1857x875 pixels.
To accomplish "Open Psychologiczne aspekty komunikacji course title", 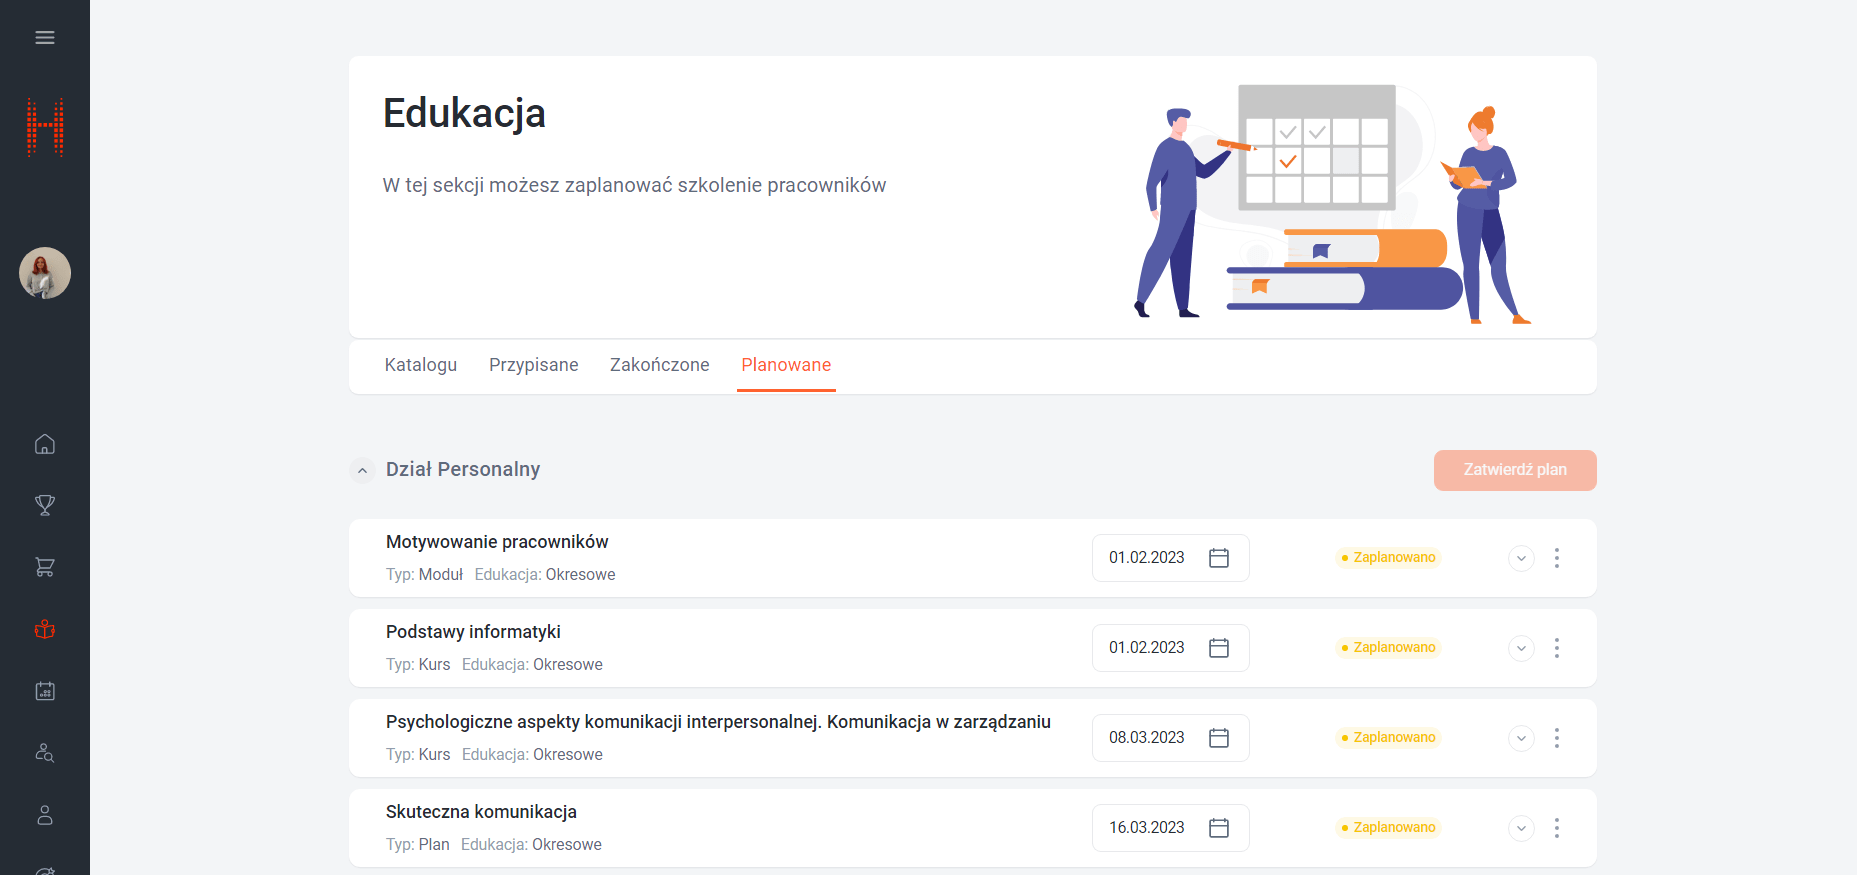I will click(x=717, y=722).
